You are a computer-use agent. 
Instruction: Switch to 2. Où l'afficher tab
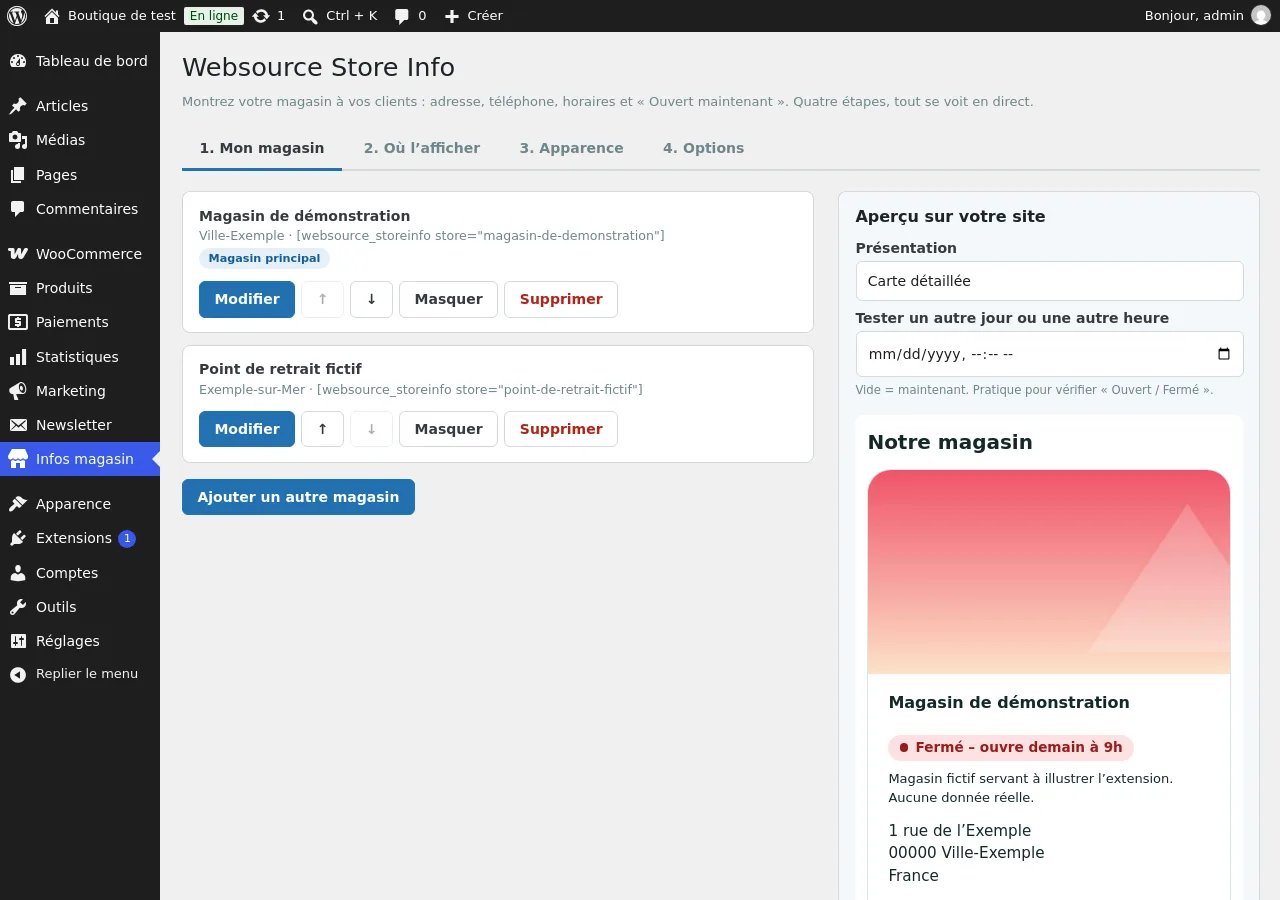pos(422,148)
